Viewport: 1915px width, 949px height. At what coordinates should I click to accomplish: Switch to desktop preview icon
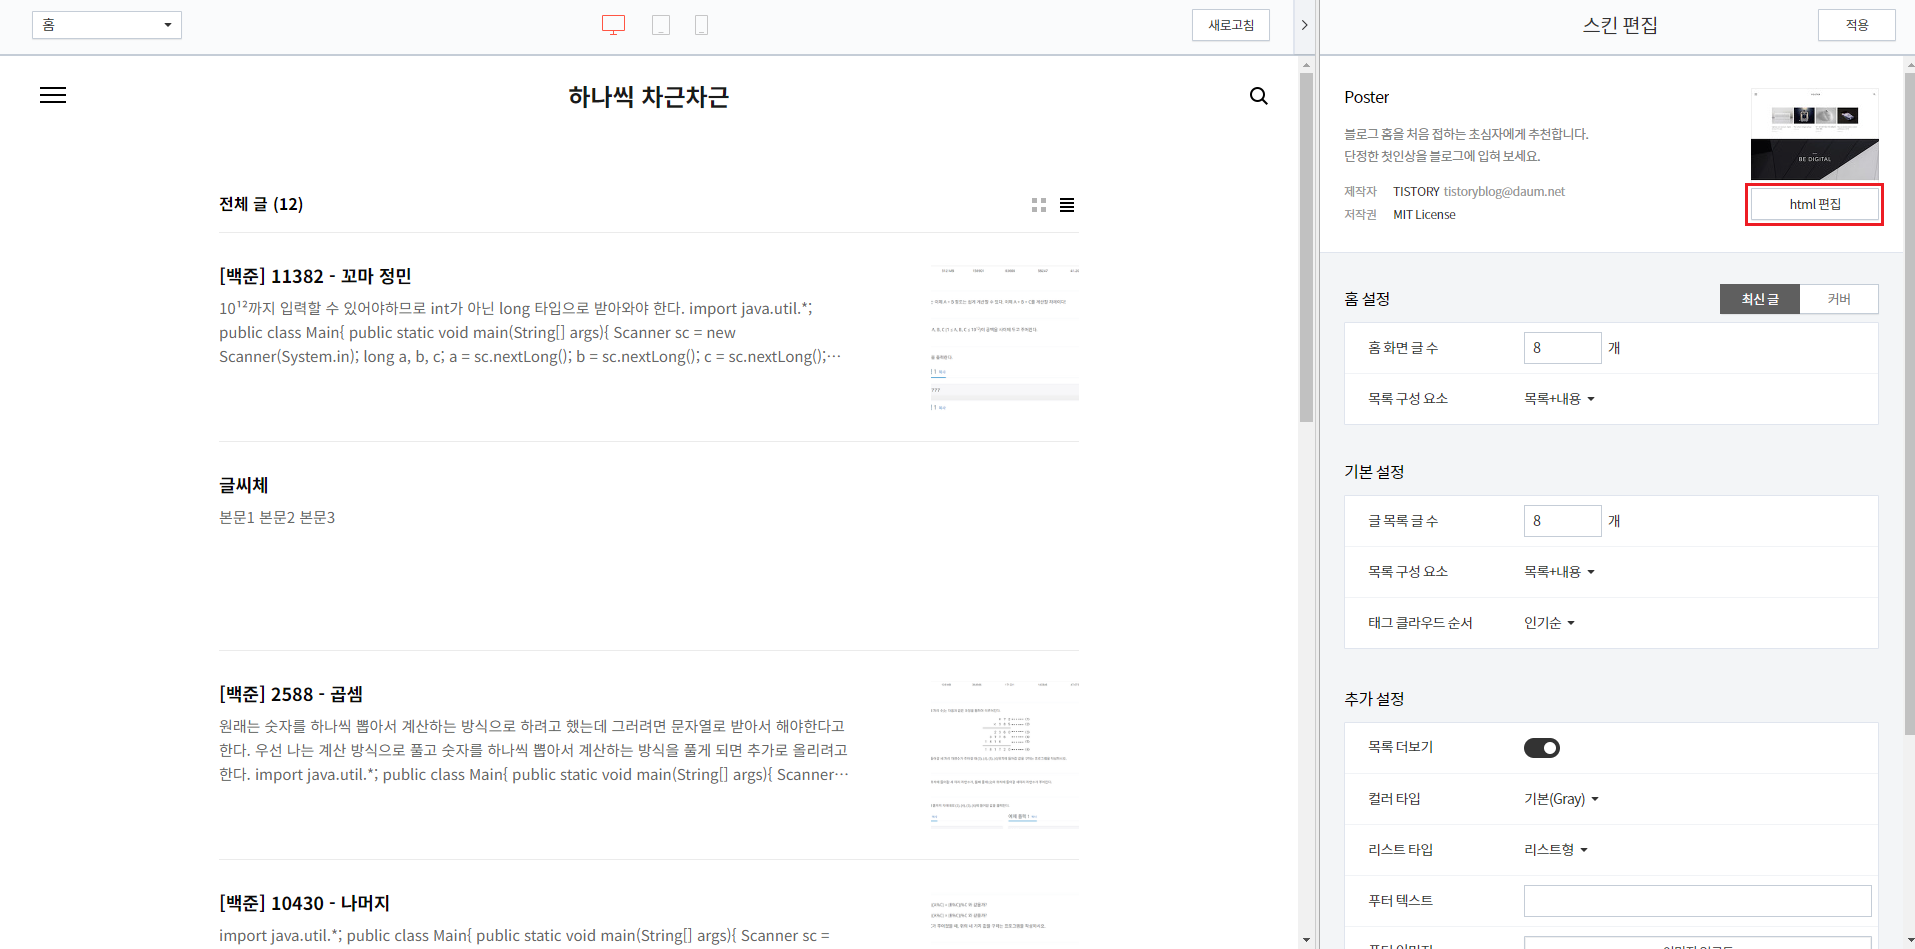pyautogui.click(x=613, y=25)
